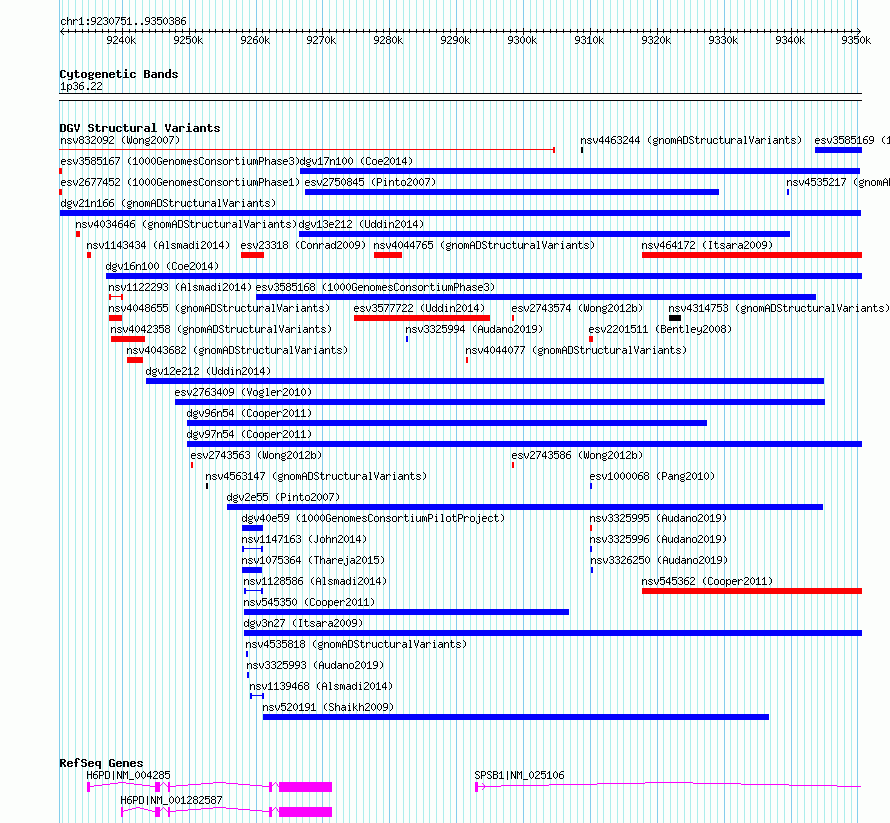Click nsv1122293 (Alsmadi2014) label
This screenshot has width=890, height=823.
(x=180, y=287)
